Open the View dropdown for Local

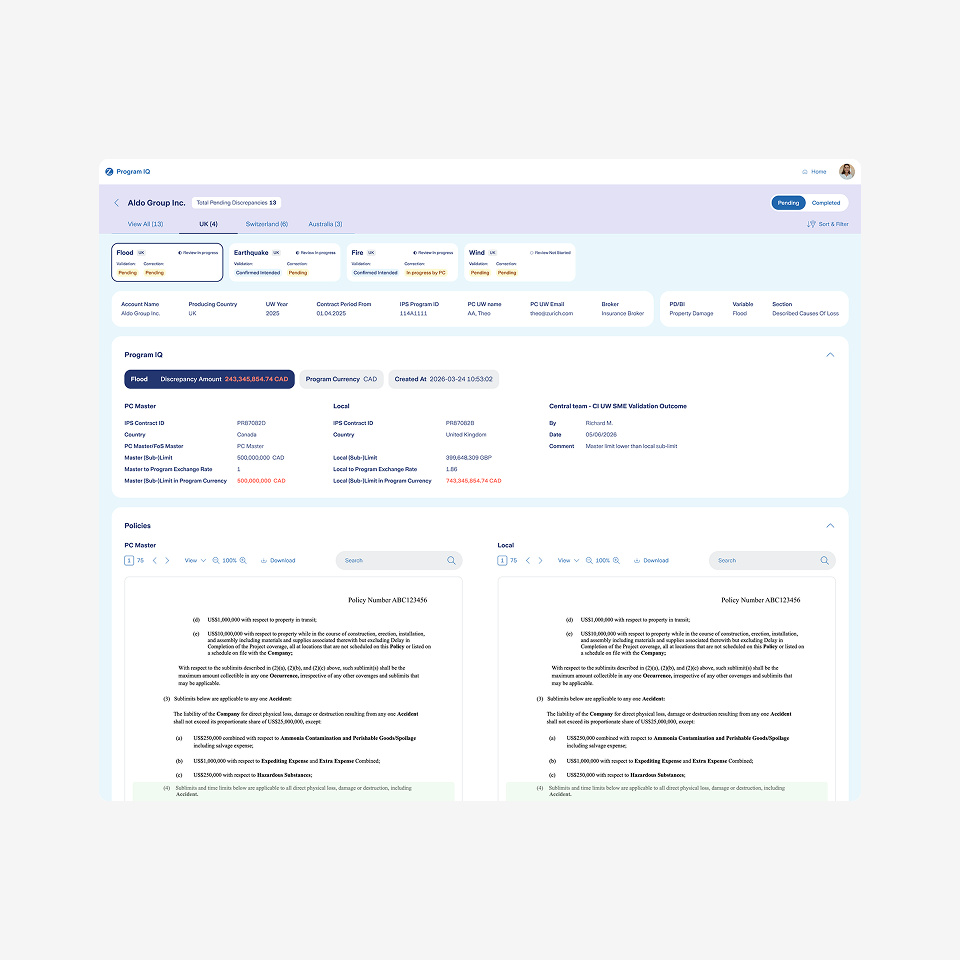pyautogui.click(x=569, y=560)
